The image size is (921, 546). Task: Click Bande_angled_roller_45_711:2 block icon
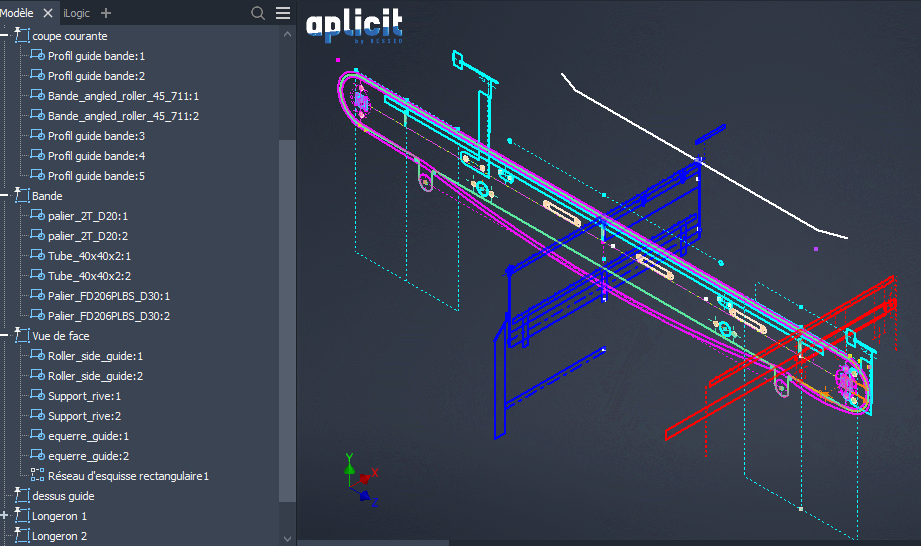[38, 115]
